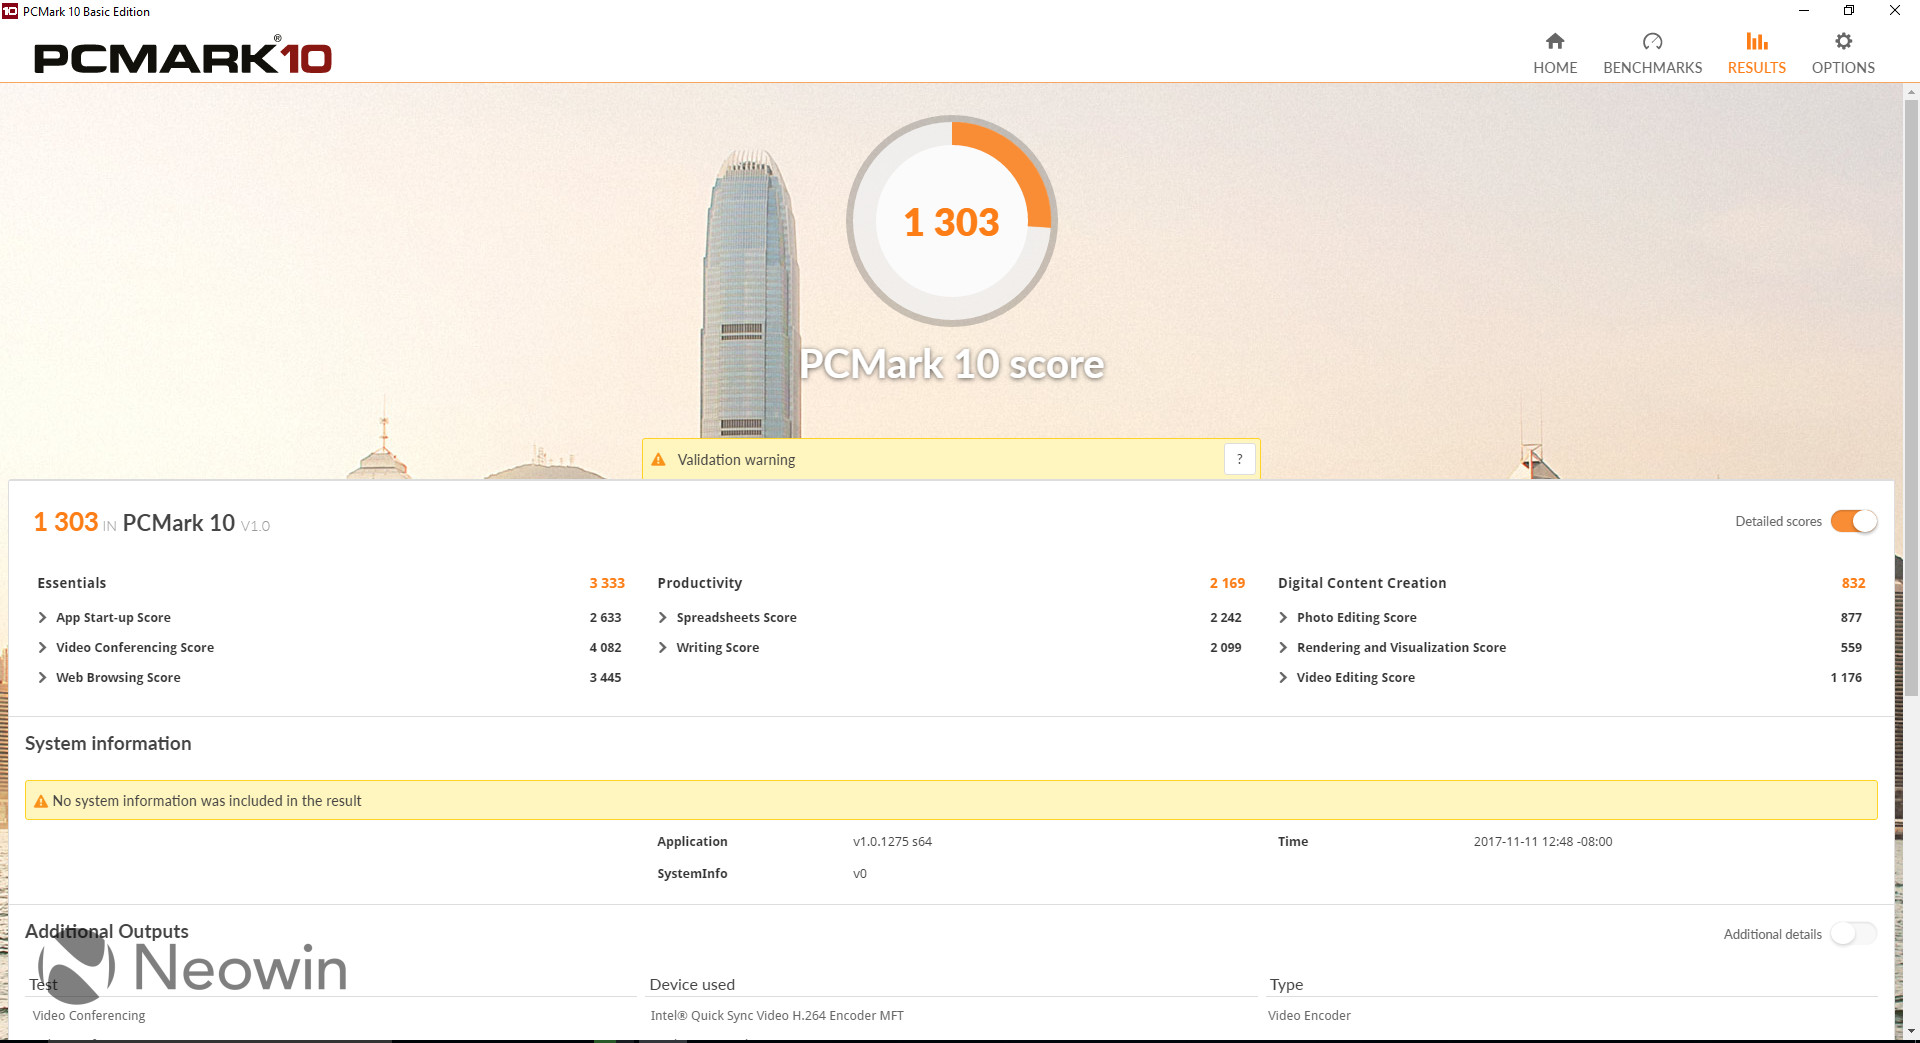Click the Rendering and Visualization score 559
1920x1043 pixels.
[1851, 648]
